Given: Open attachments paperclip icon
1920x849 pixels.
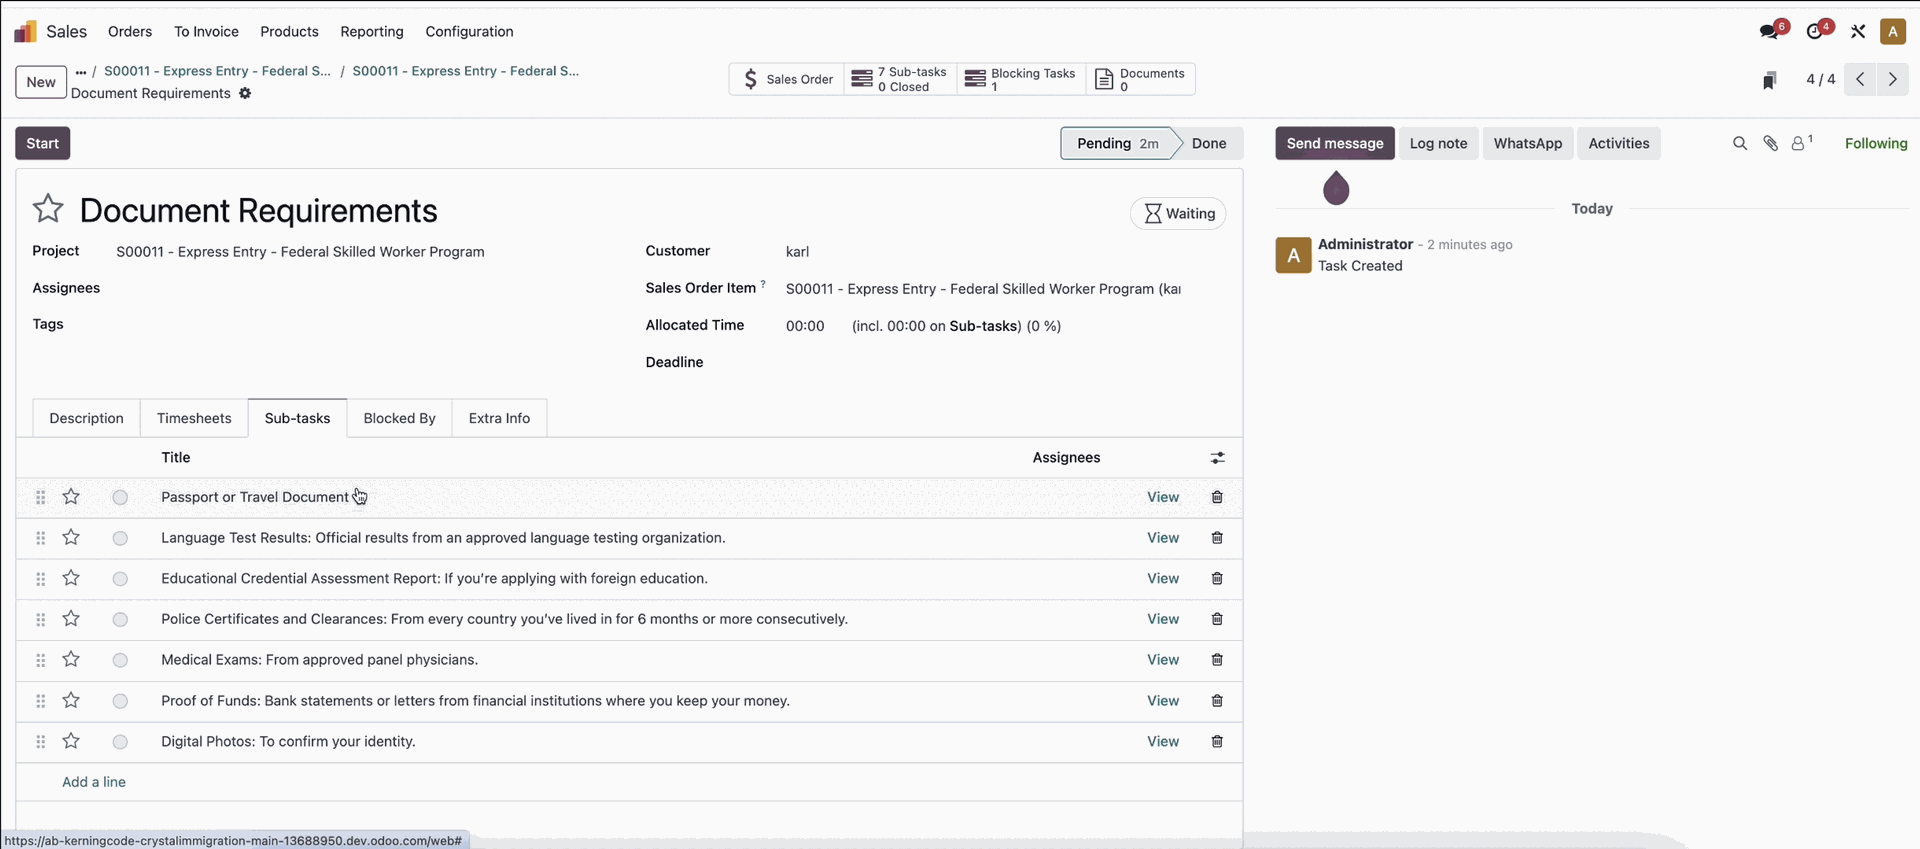Looking at the screenshot, I should (1770, 144).
